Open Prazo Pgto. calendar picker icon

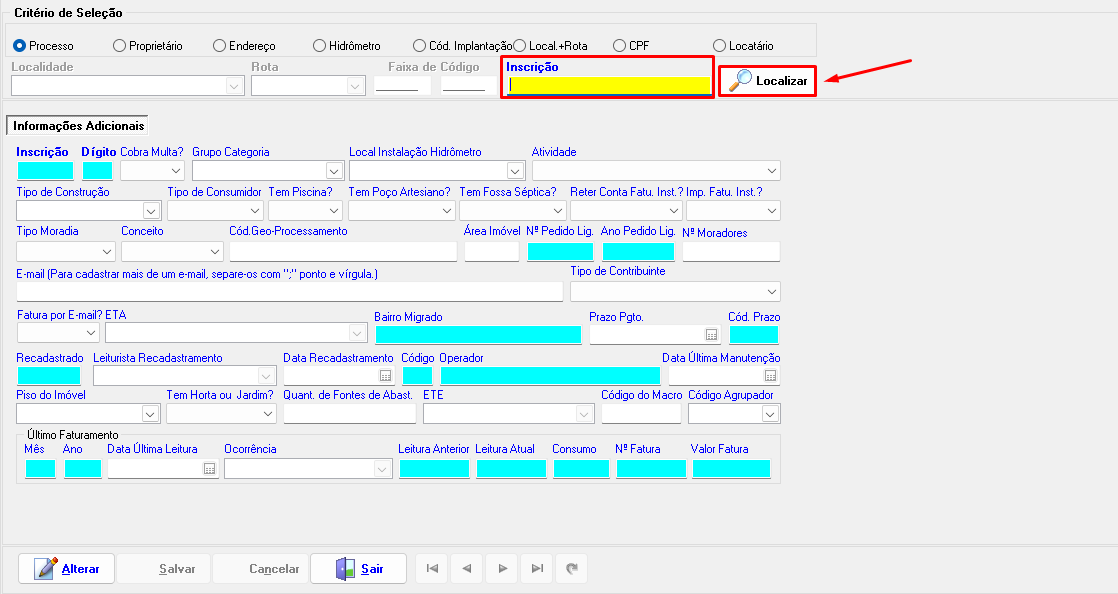711,335
